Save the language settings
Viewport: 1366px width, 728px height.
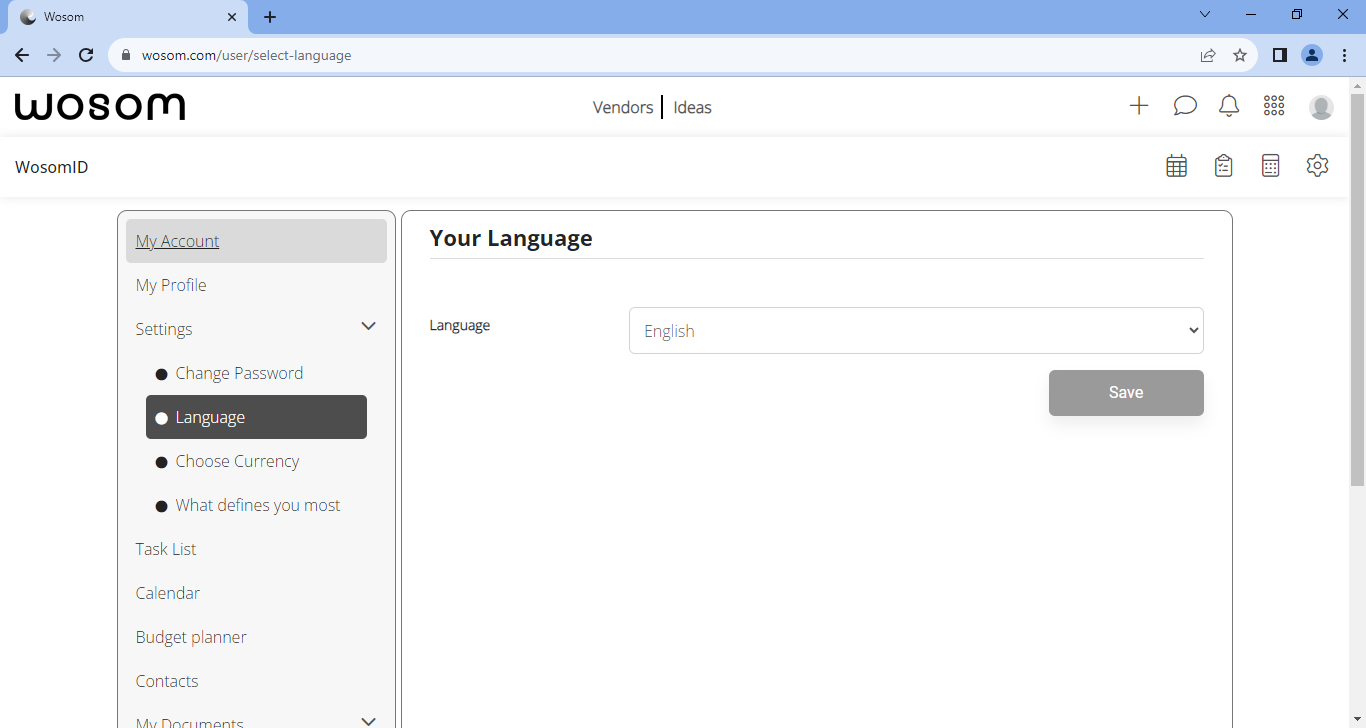[x=1126, y=392]
